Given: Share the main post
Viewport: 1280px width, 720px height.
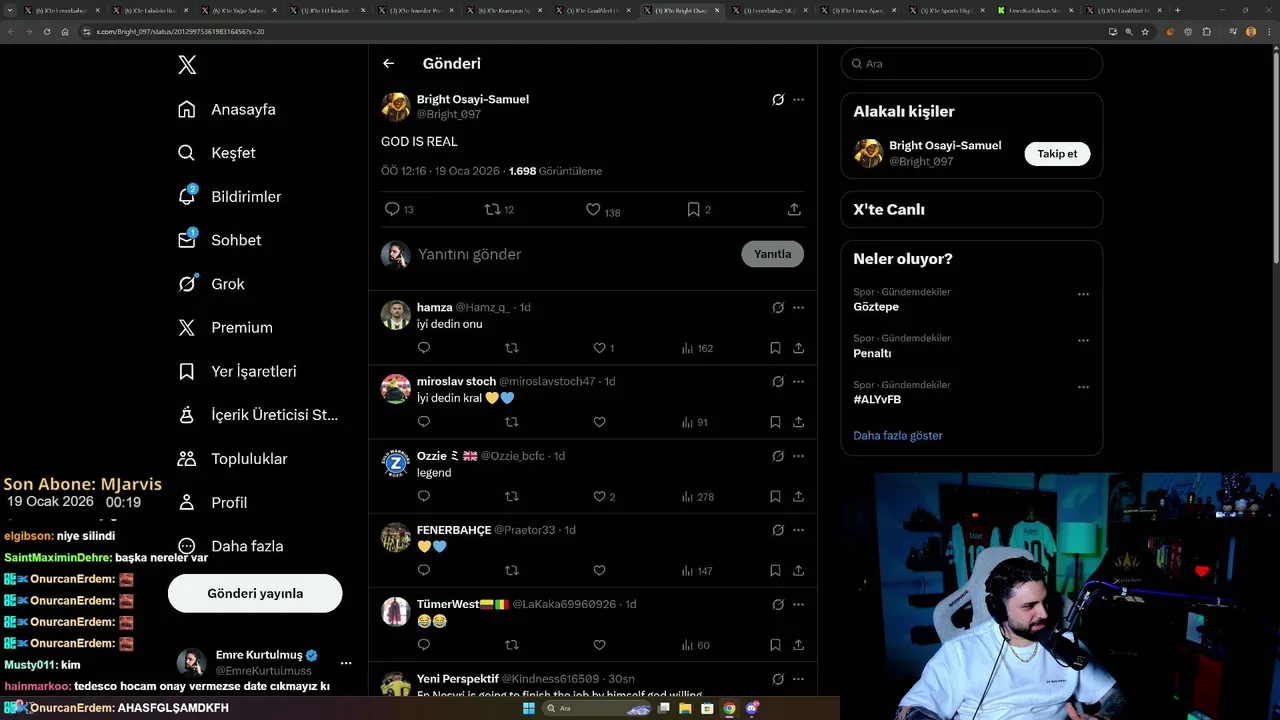Looking at the screenshot, I should [794, 209].
